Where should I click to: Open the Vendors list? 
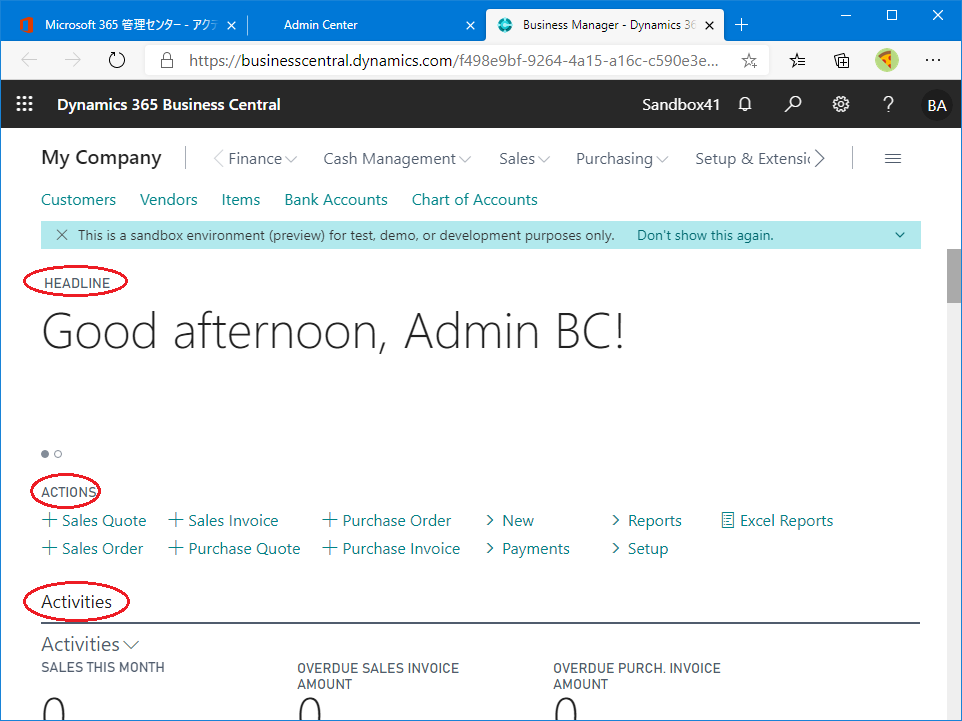pos(169,199)
